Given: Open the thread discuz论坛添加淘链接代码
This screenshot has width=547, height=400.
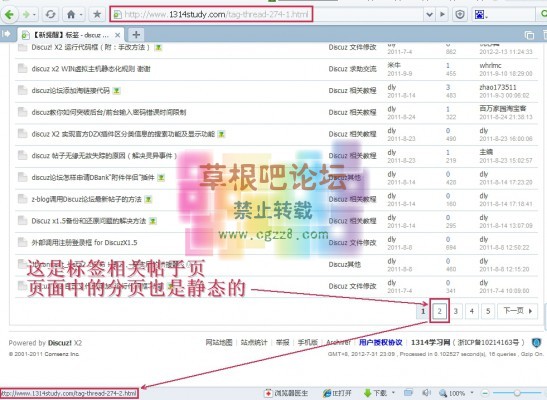Looking at the screenshot, I should click(x=71, y=91).
